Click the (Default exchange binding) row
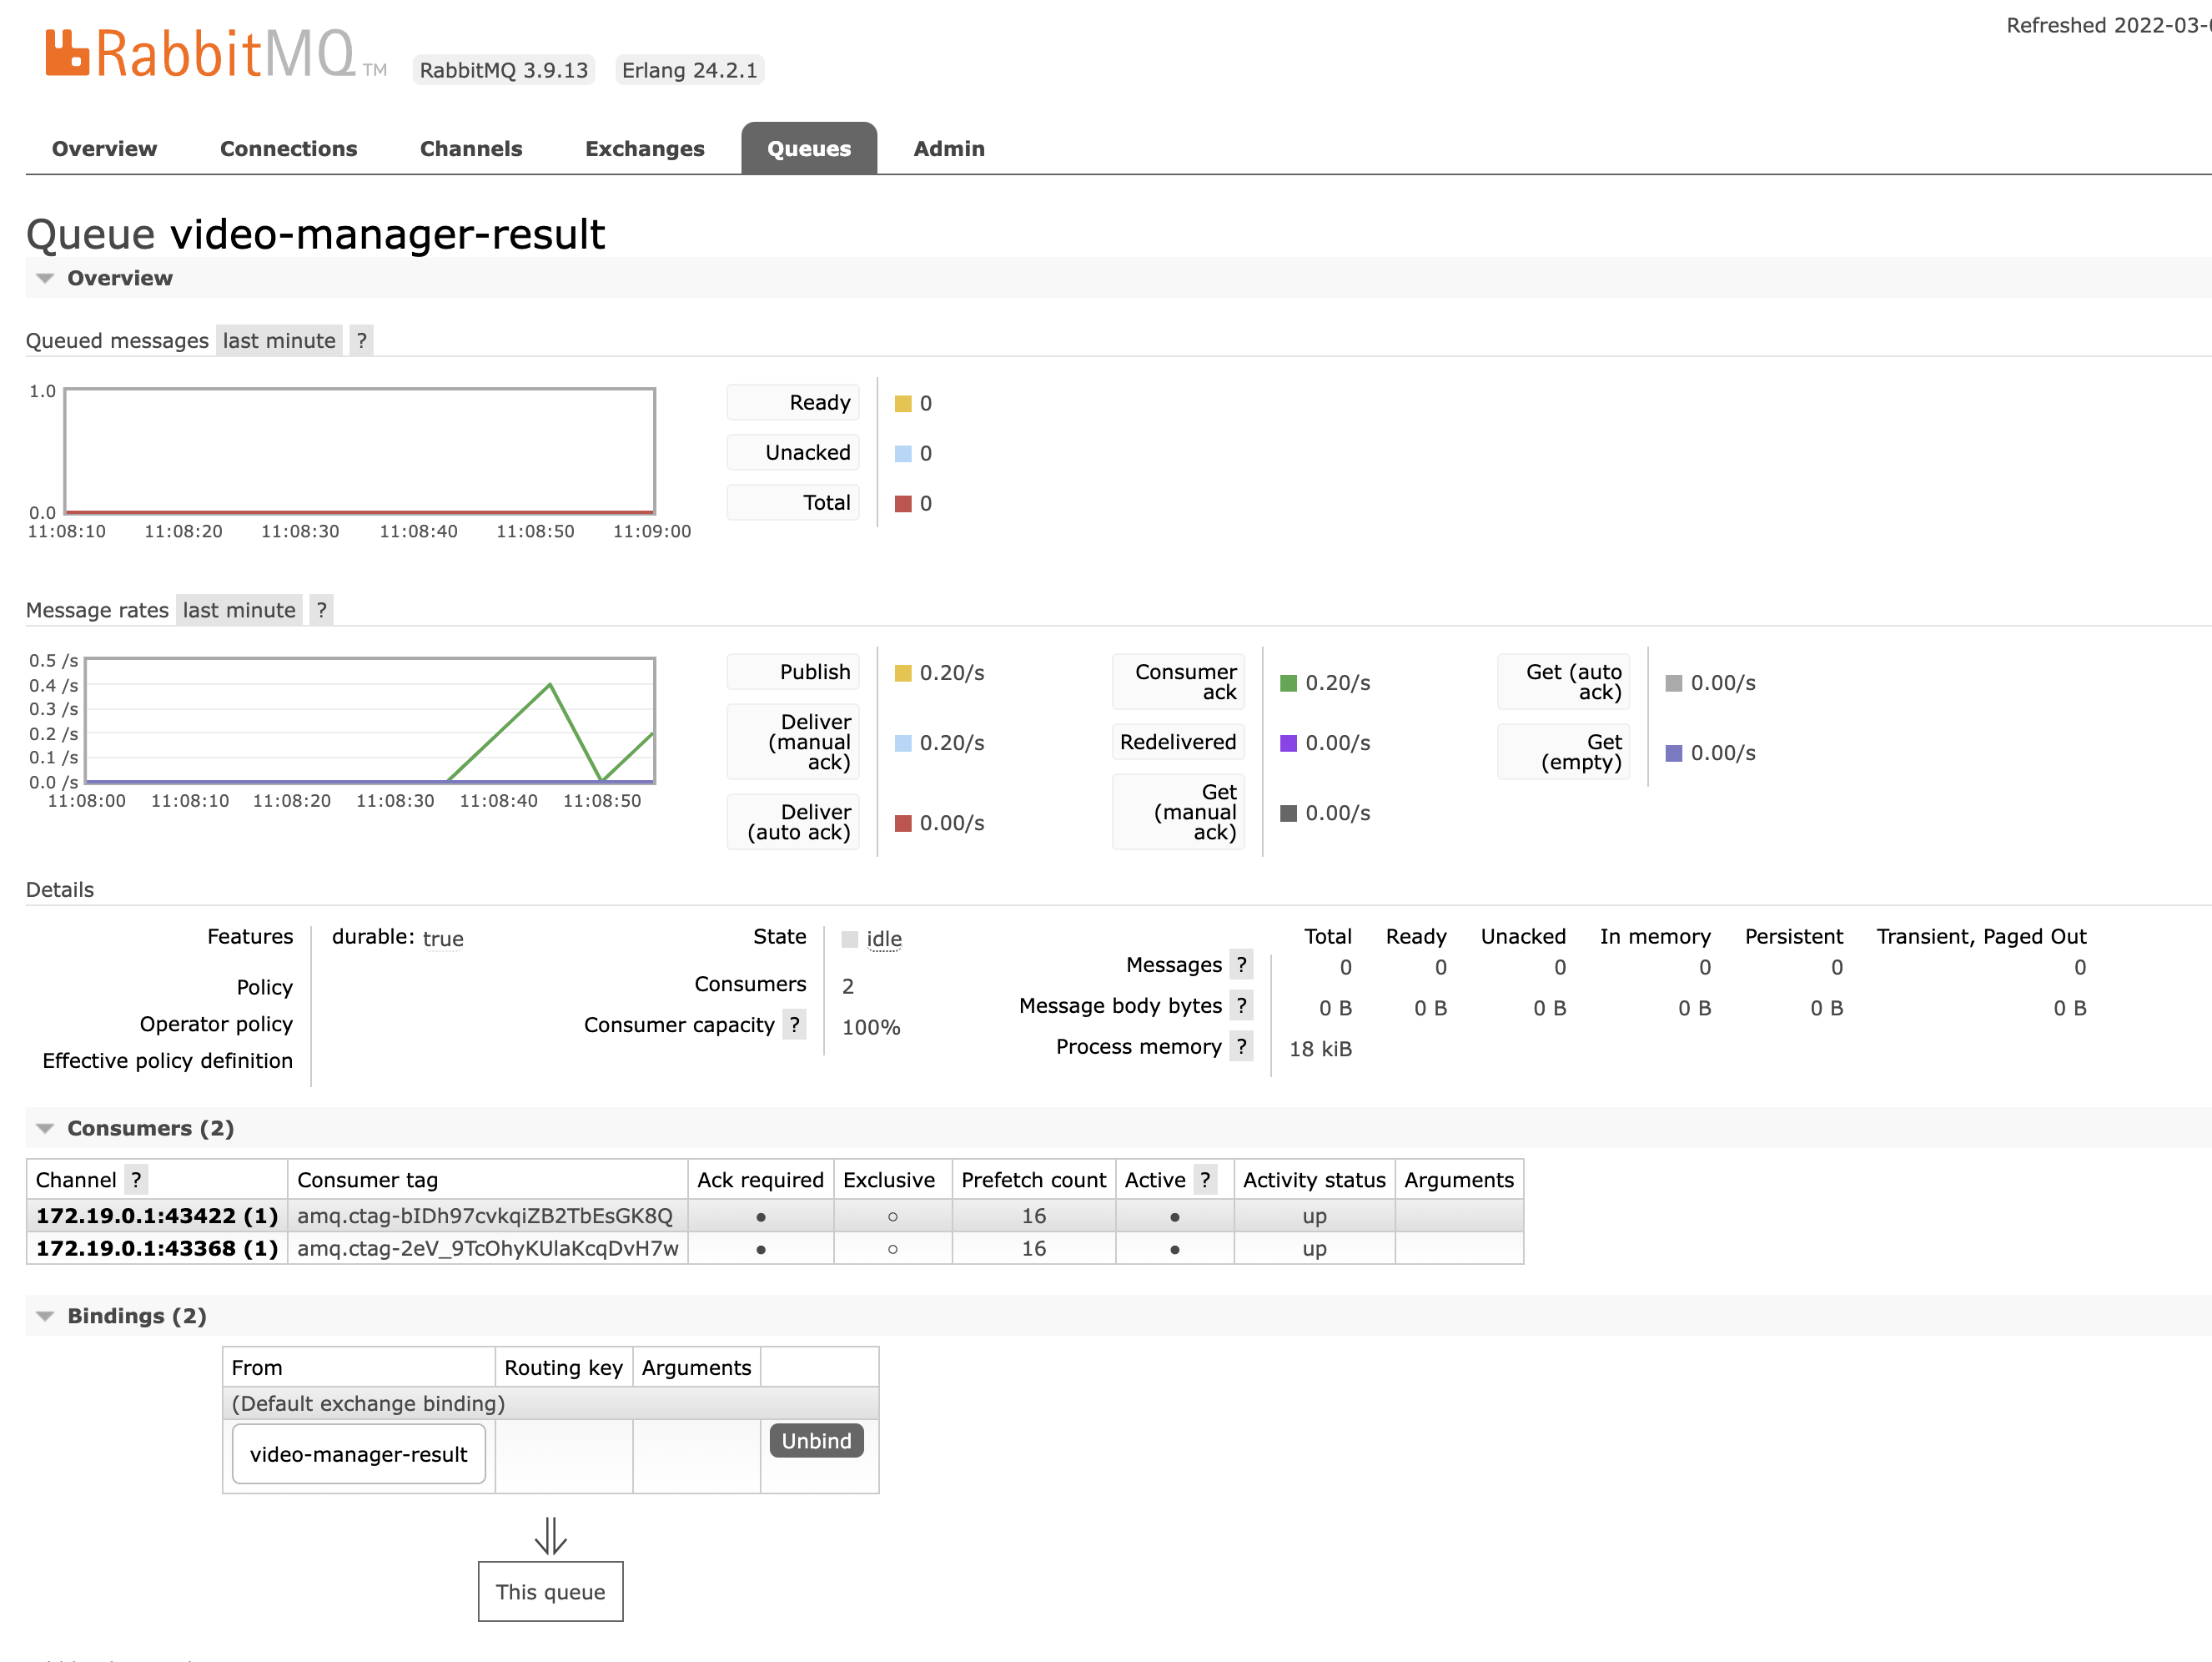This screenshot has height=1662, width=2212. (x=551, y=1403)
